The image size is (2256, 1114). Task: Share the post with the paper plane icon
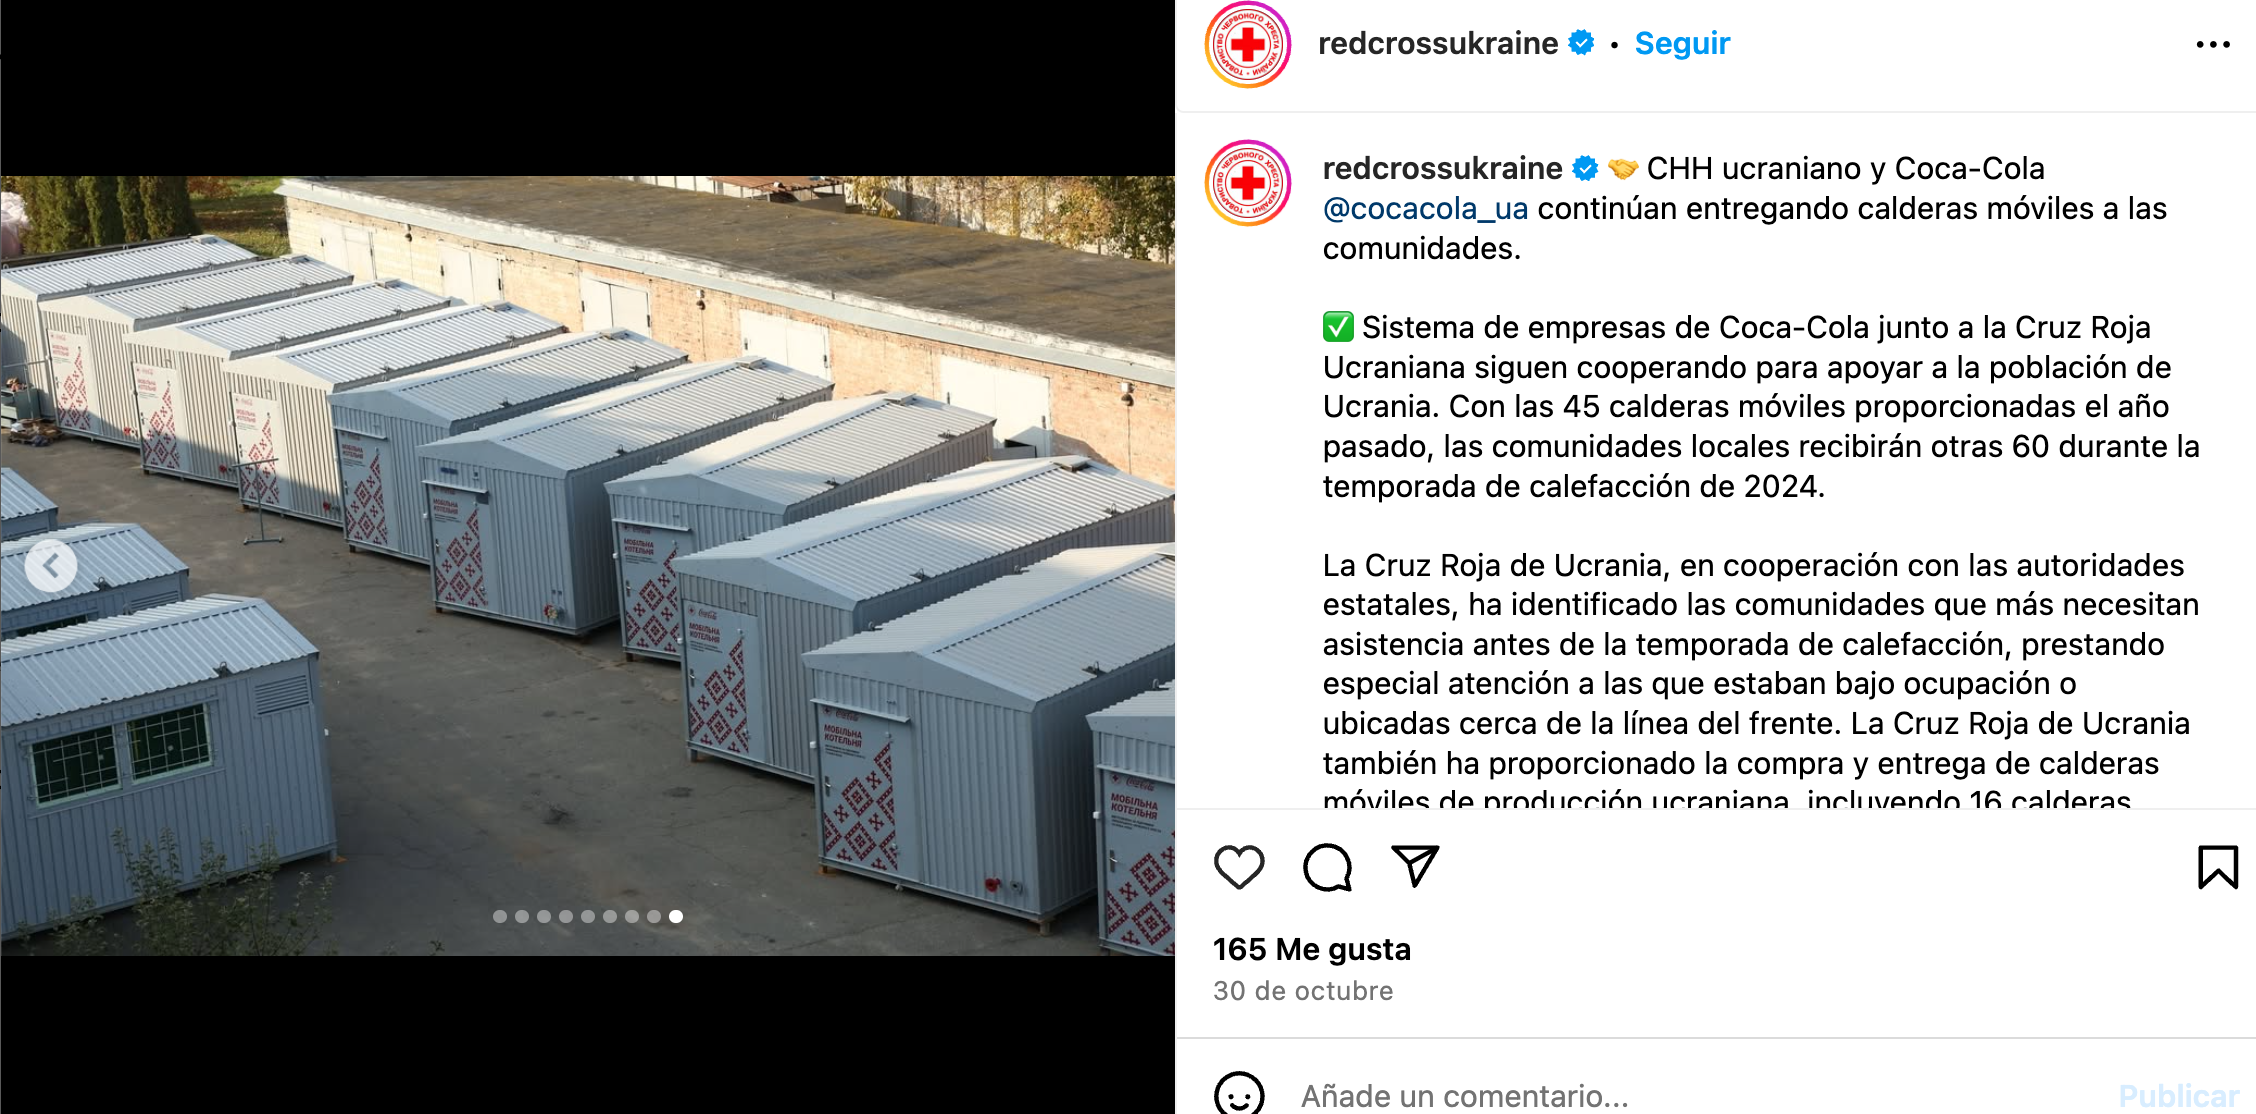1415,866
